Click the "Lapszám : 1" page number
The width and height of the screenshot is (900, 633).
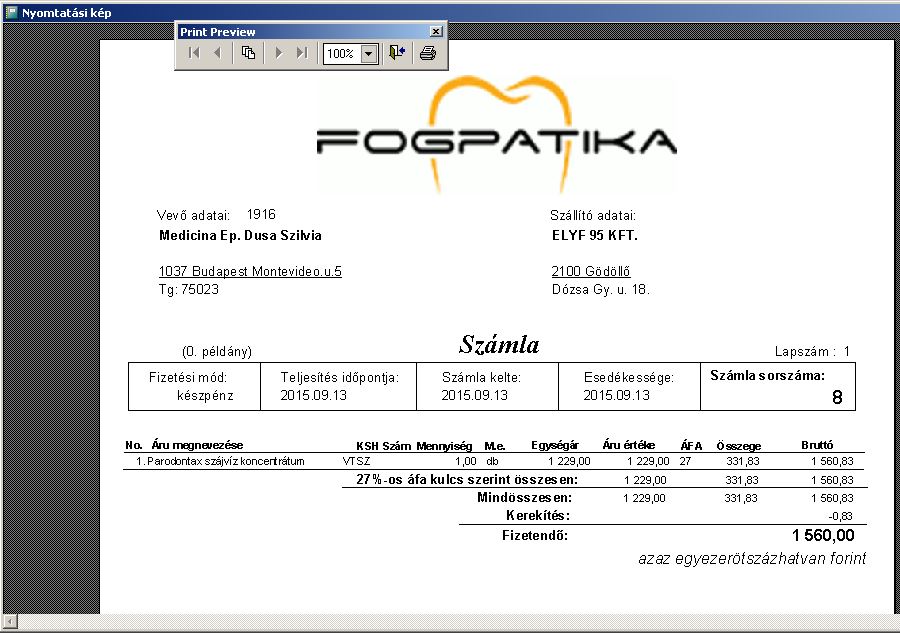[812, 351]
